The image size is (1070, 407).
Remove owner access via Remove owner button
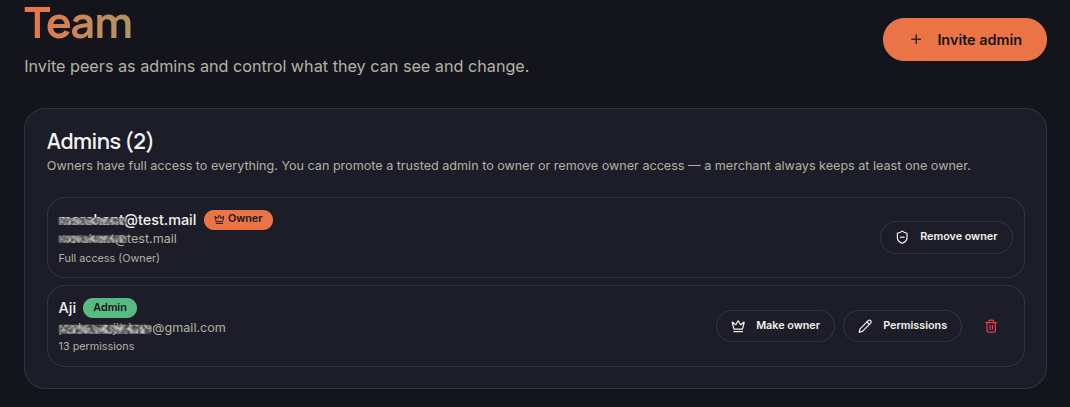pos(946,238)
